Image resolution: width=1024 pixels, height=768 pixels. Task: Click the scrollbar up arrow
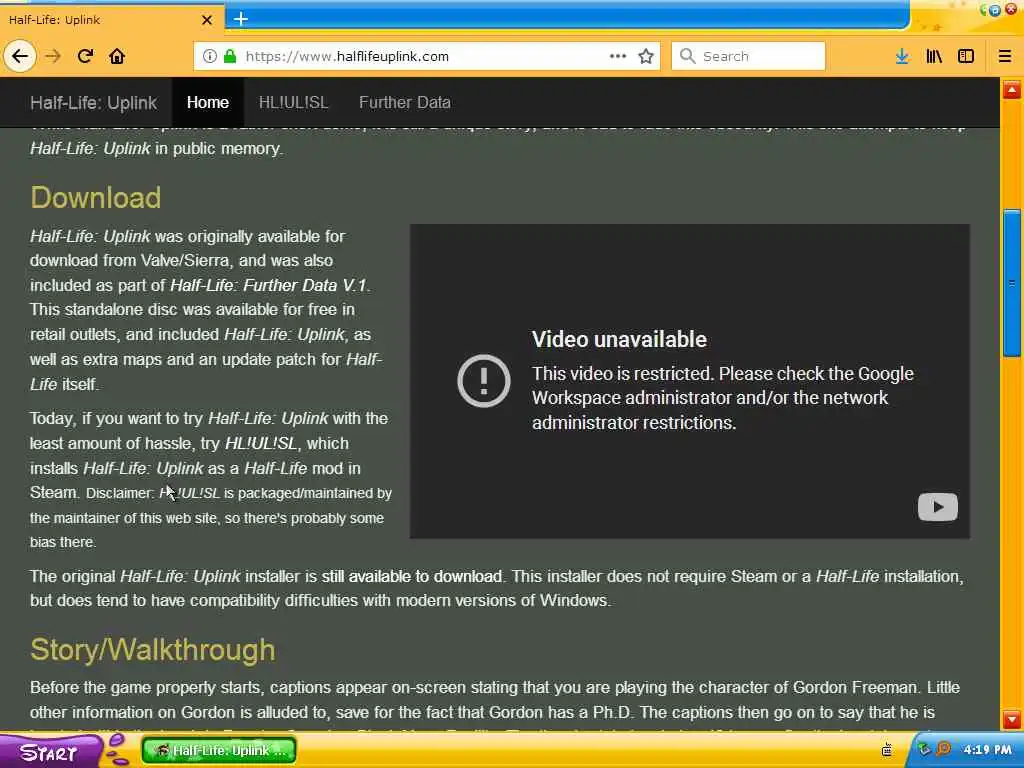[1012, 90]
